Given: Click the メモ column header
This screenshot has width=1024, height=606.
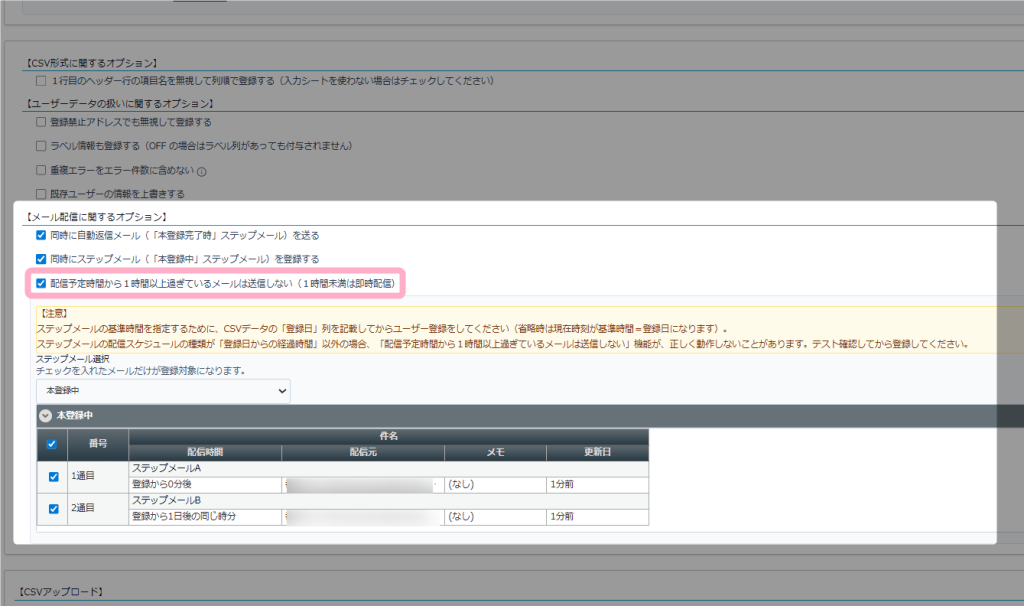Looking at the screenshot, I should [x=495, y=452].
